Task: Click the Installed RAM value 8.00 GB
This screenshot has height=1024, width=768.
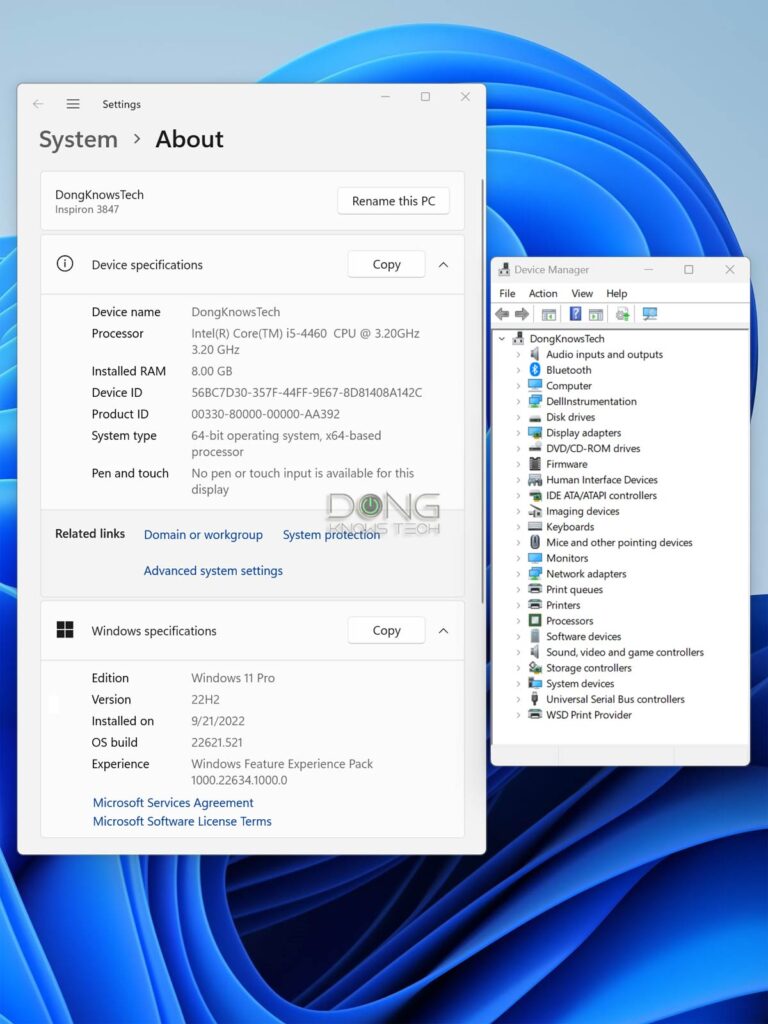Action: (212, 371)
